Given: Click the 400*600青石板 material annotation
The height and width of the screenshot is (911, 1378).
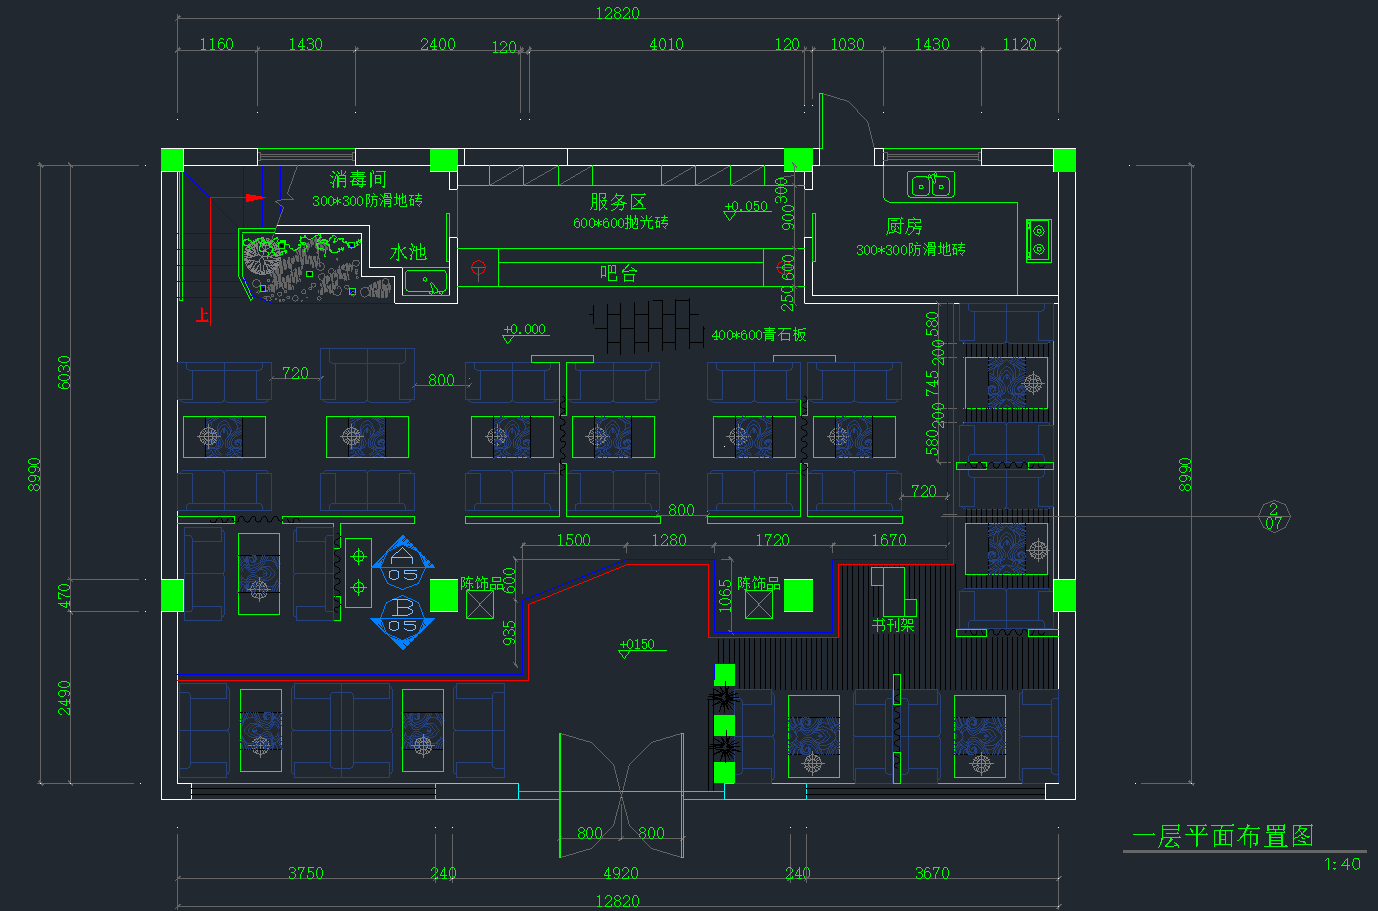Looking at the screenshot, I should click(758, 335).
